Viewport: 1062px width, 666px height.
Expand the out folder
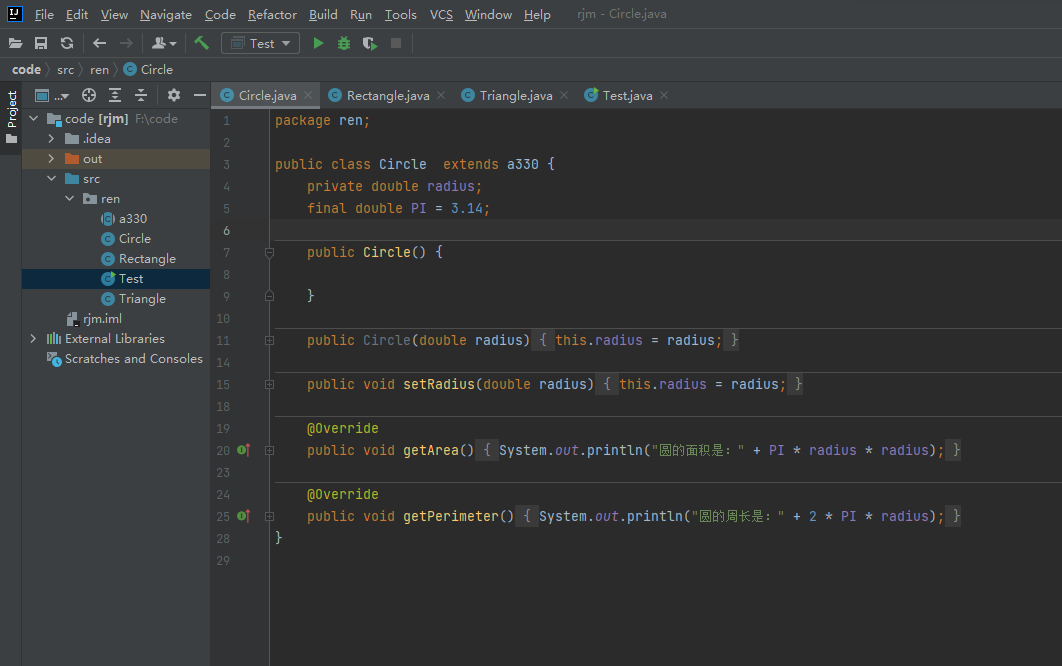tap(51, 159)
